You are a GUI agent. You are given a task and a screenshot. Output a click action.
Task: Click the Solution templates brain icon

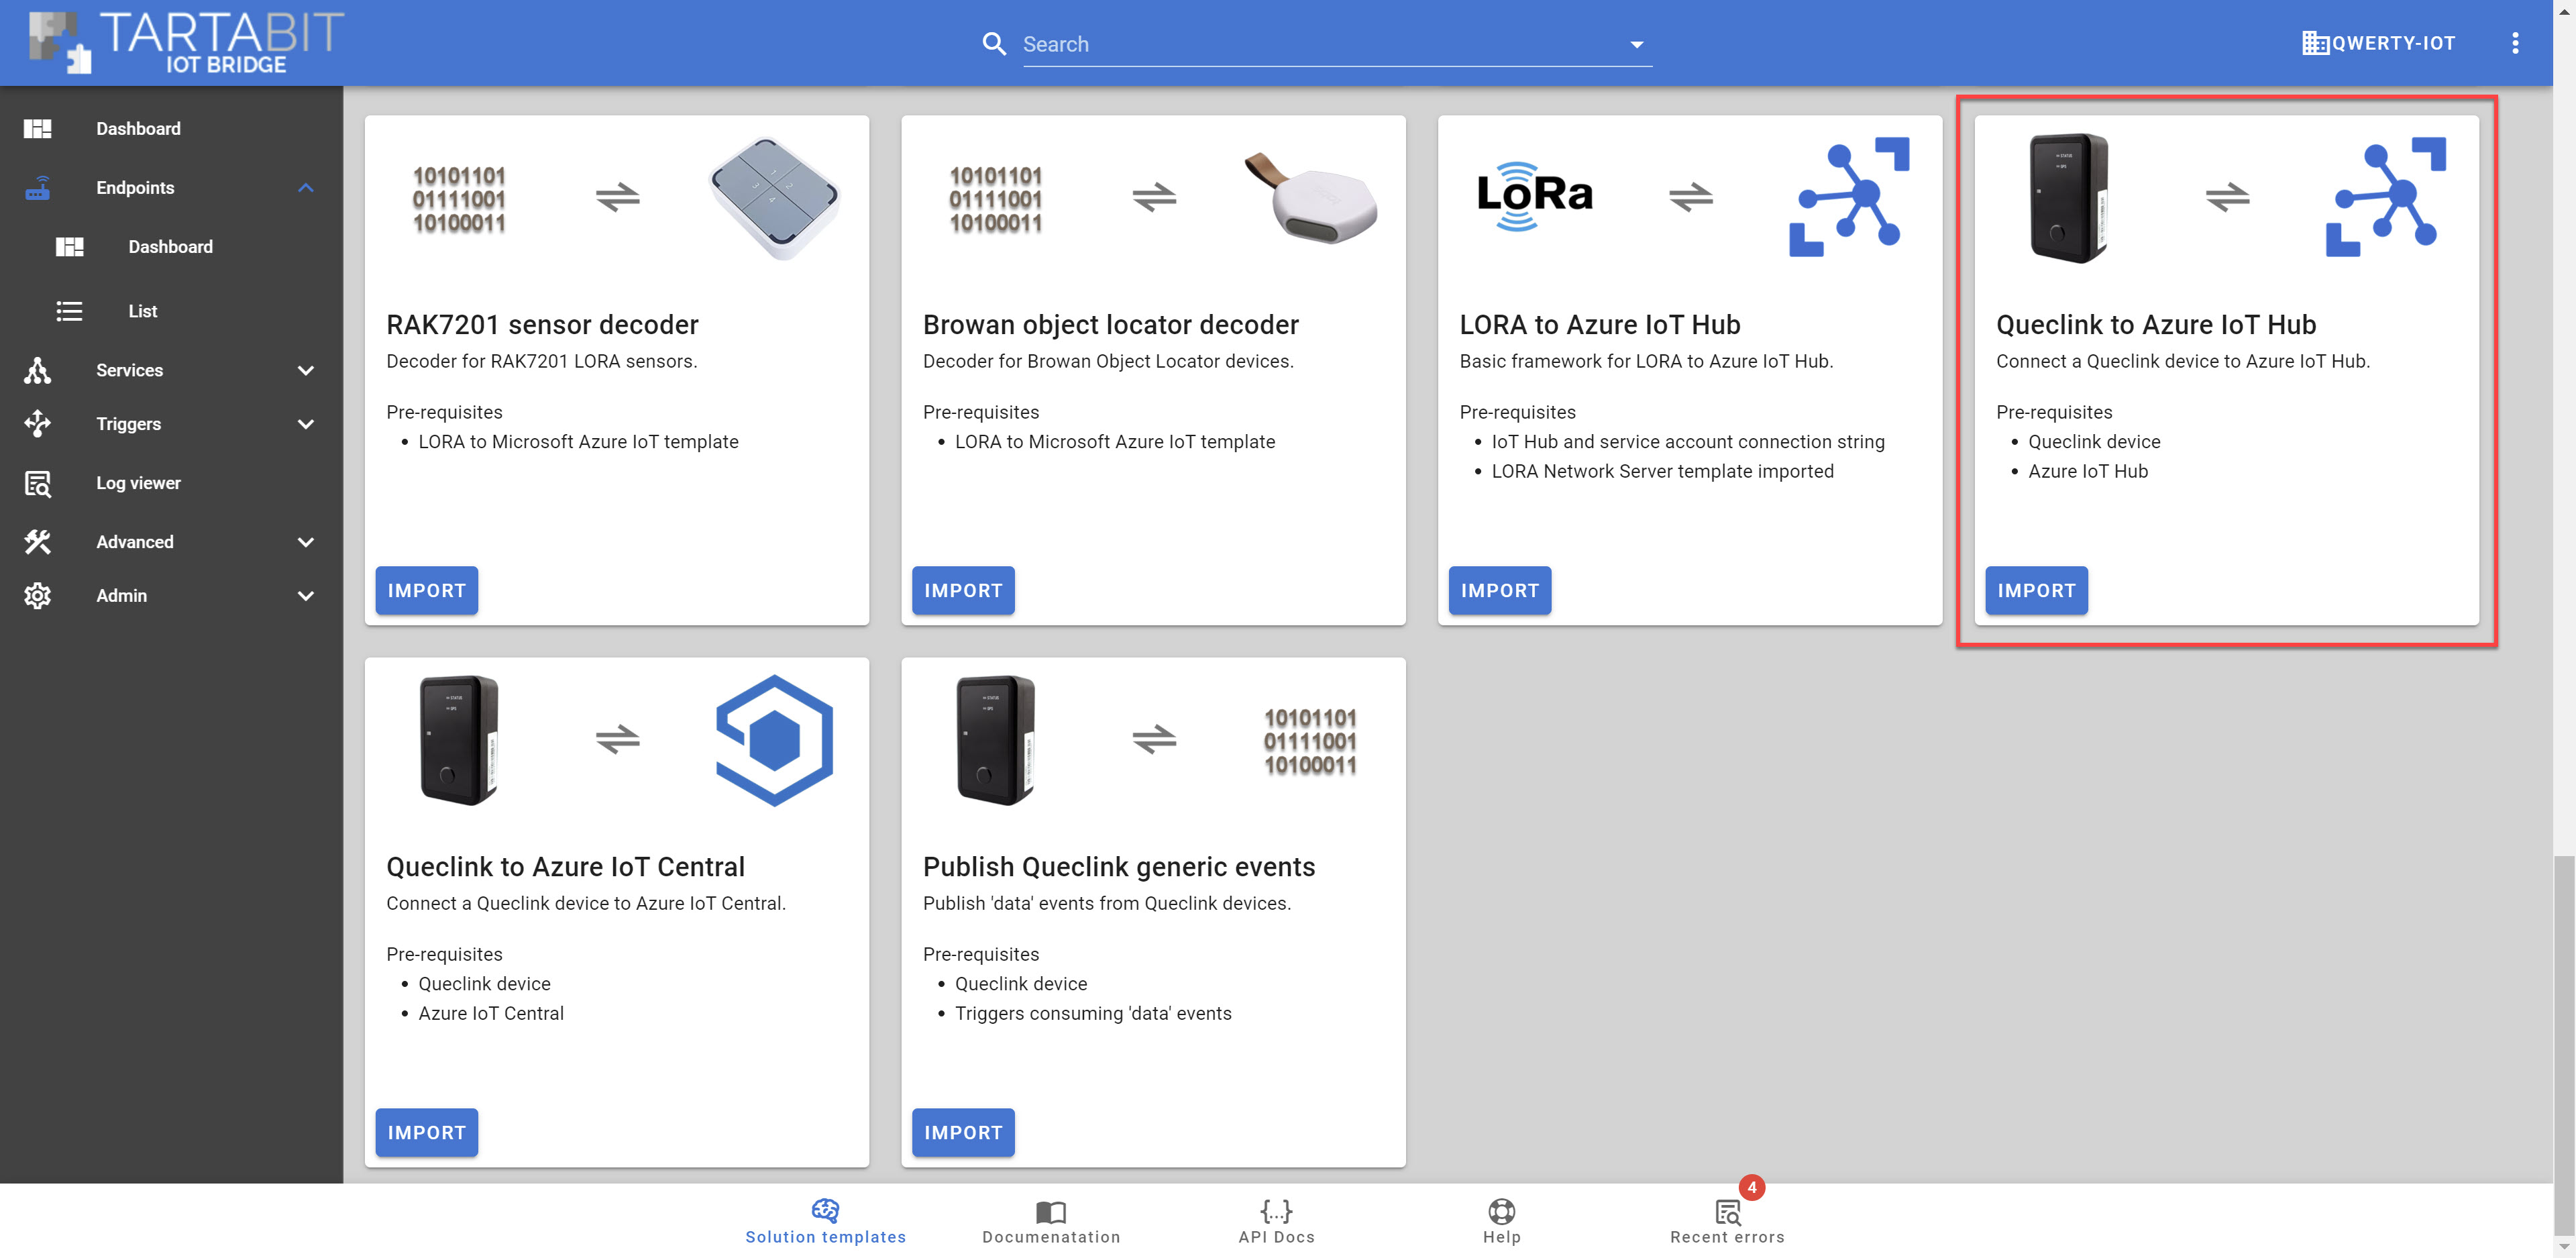[x=826, y=1211]
